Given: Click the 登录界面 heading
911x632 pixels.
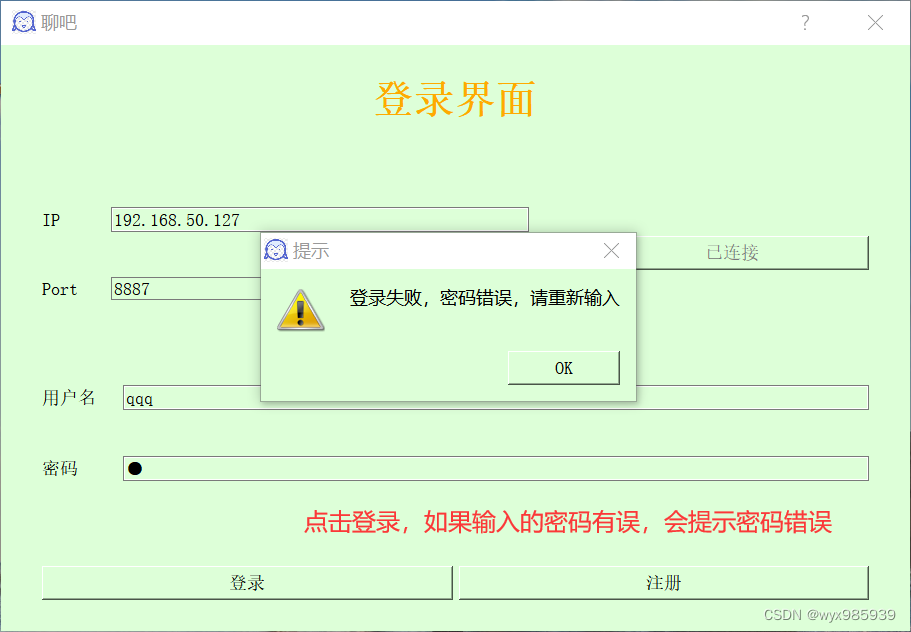Looking at the screenshot, I should [x=455, y=99].
